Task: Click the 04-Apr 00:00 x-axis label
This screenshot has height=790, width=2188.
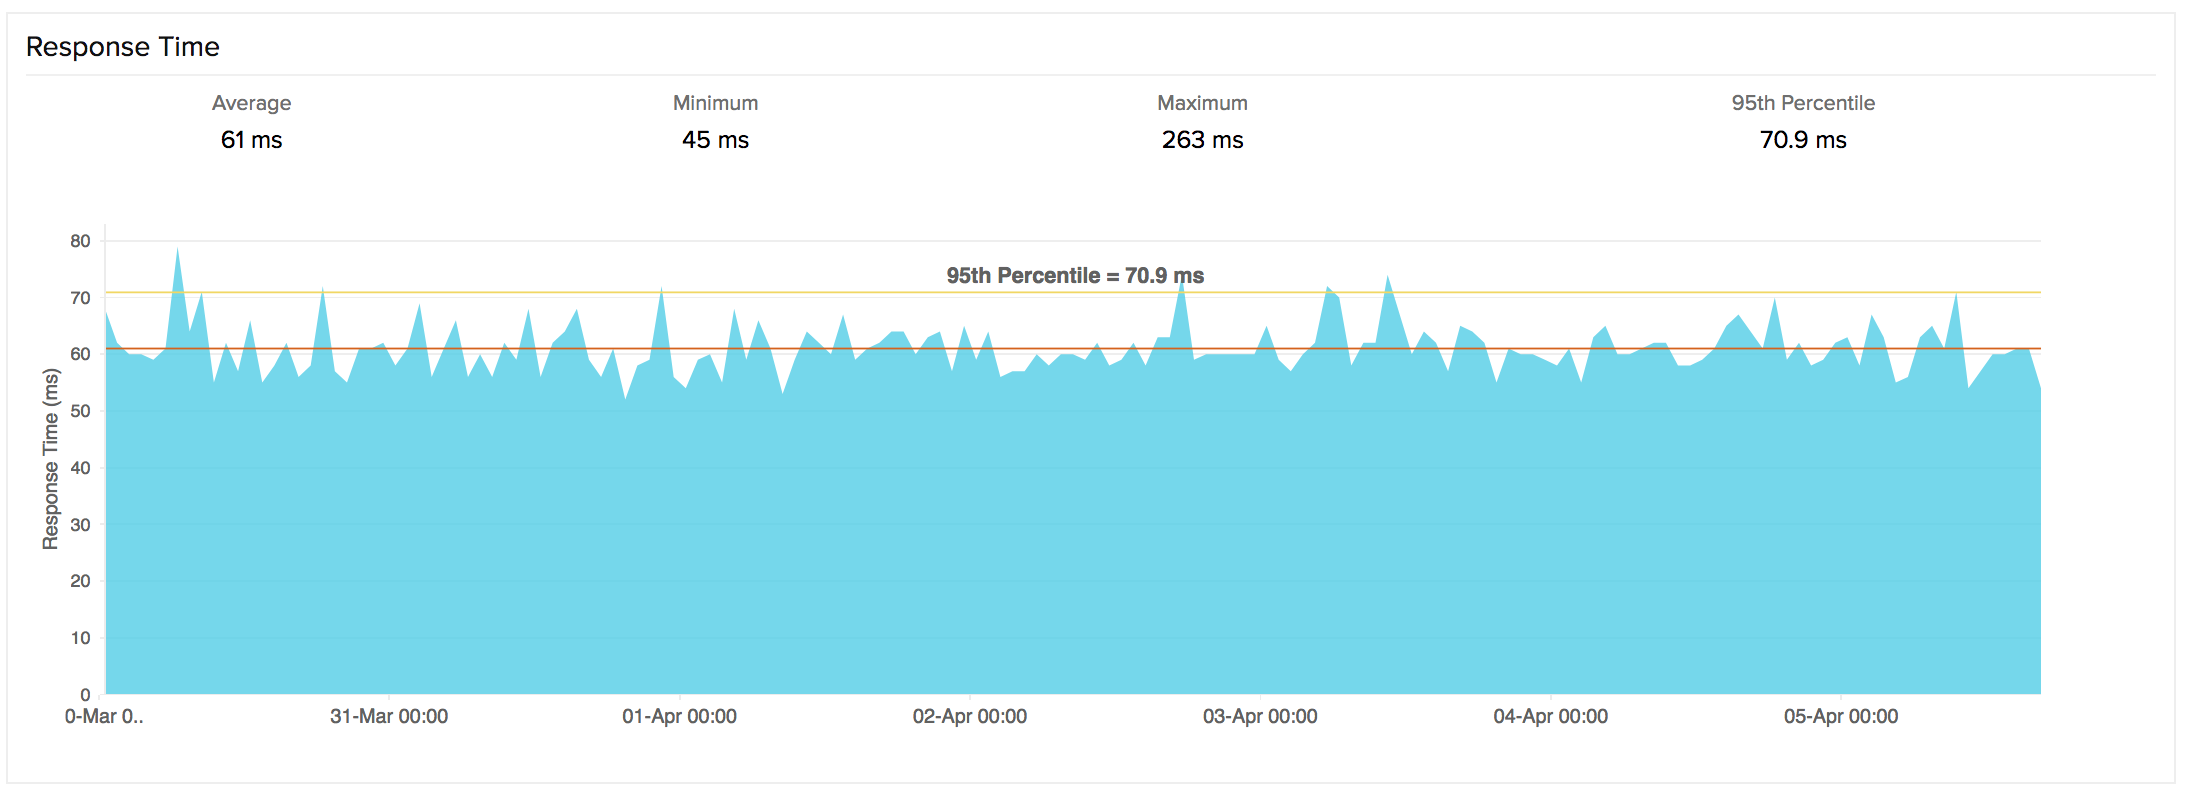Action: (1550, 717)
